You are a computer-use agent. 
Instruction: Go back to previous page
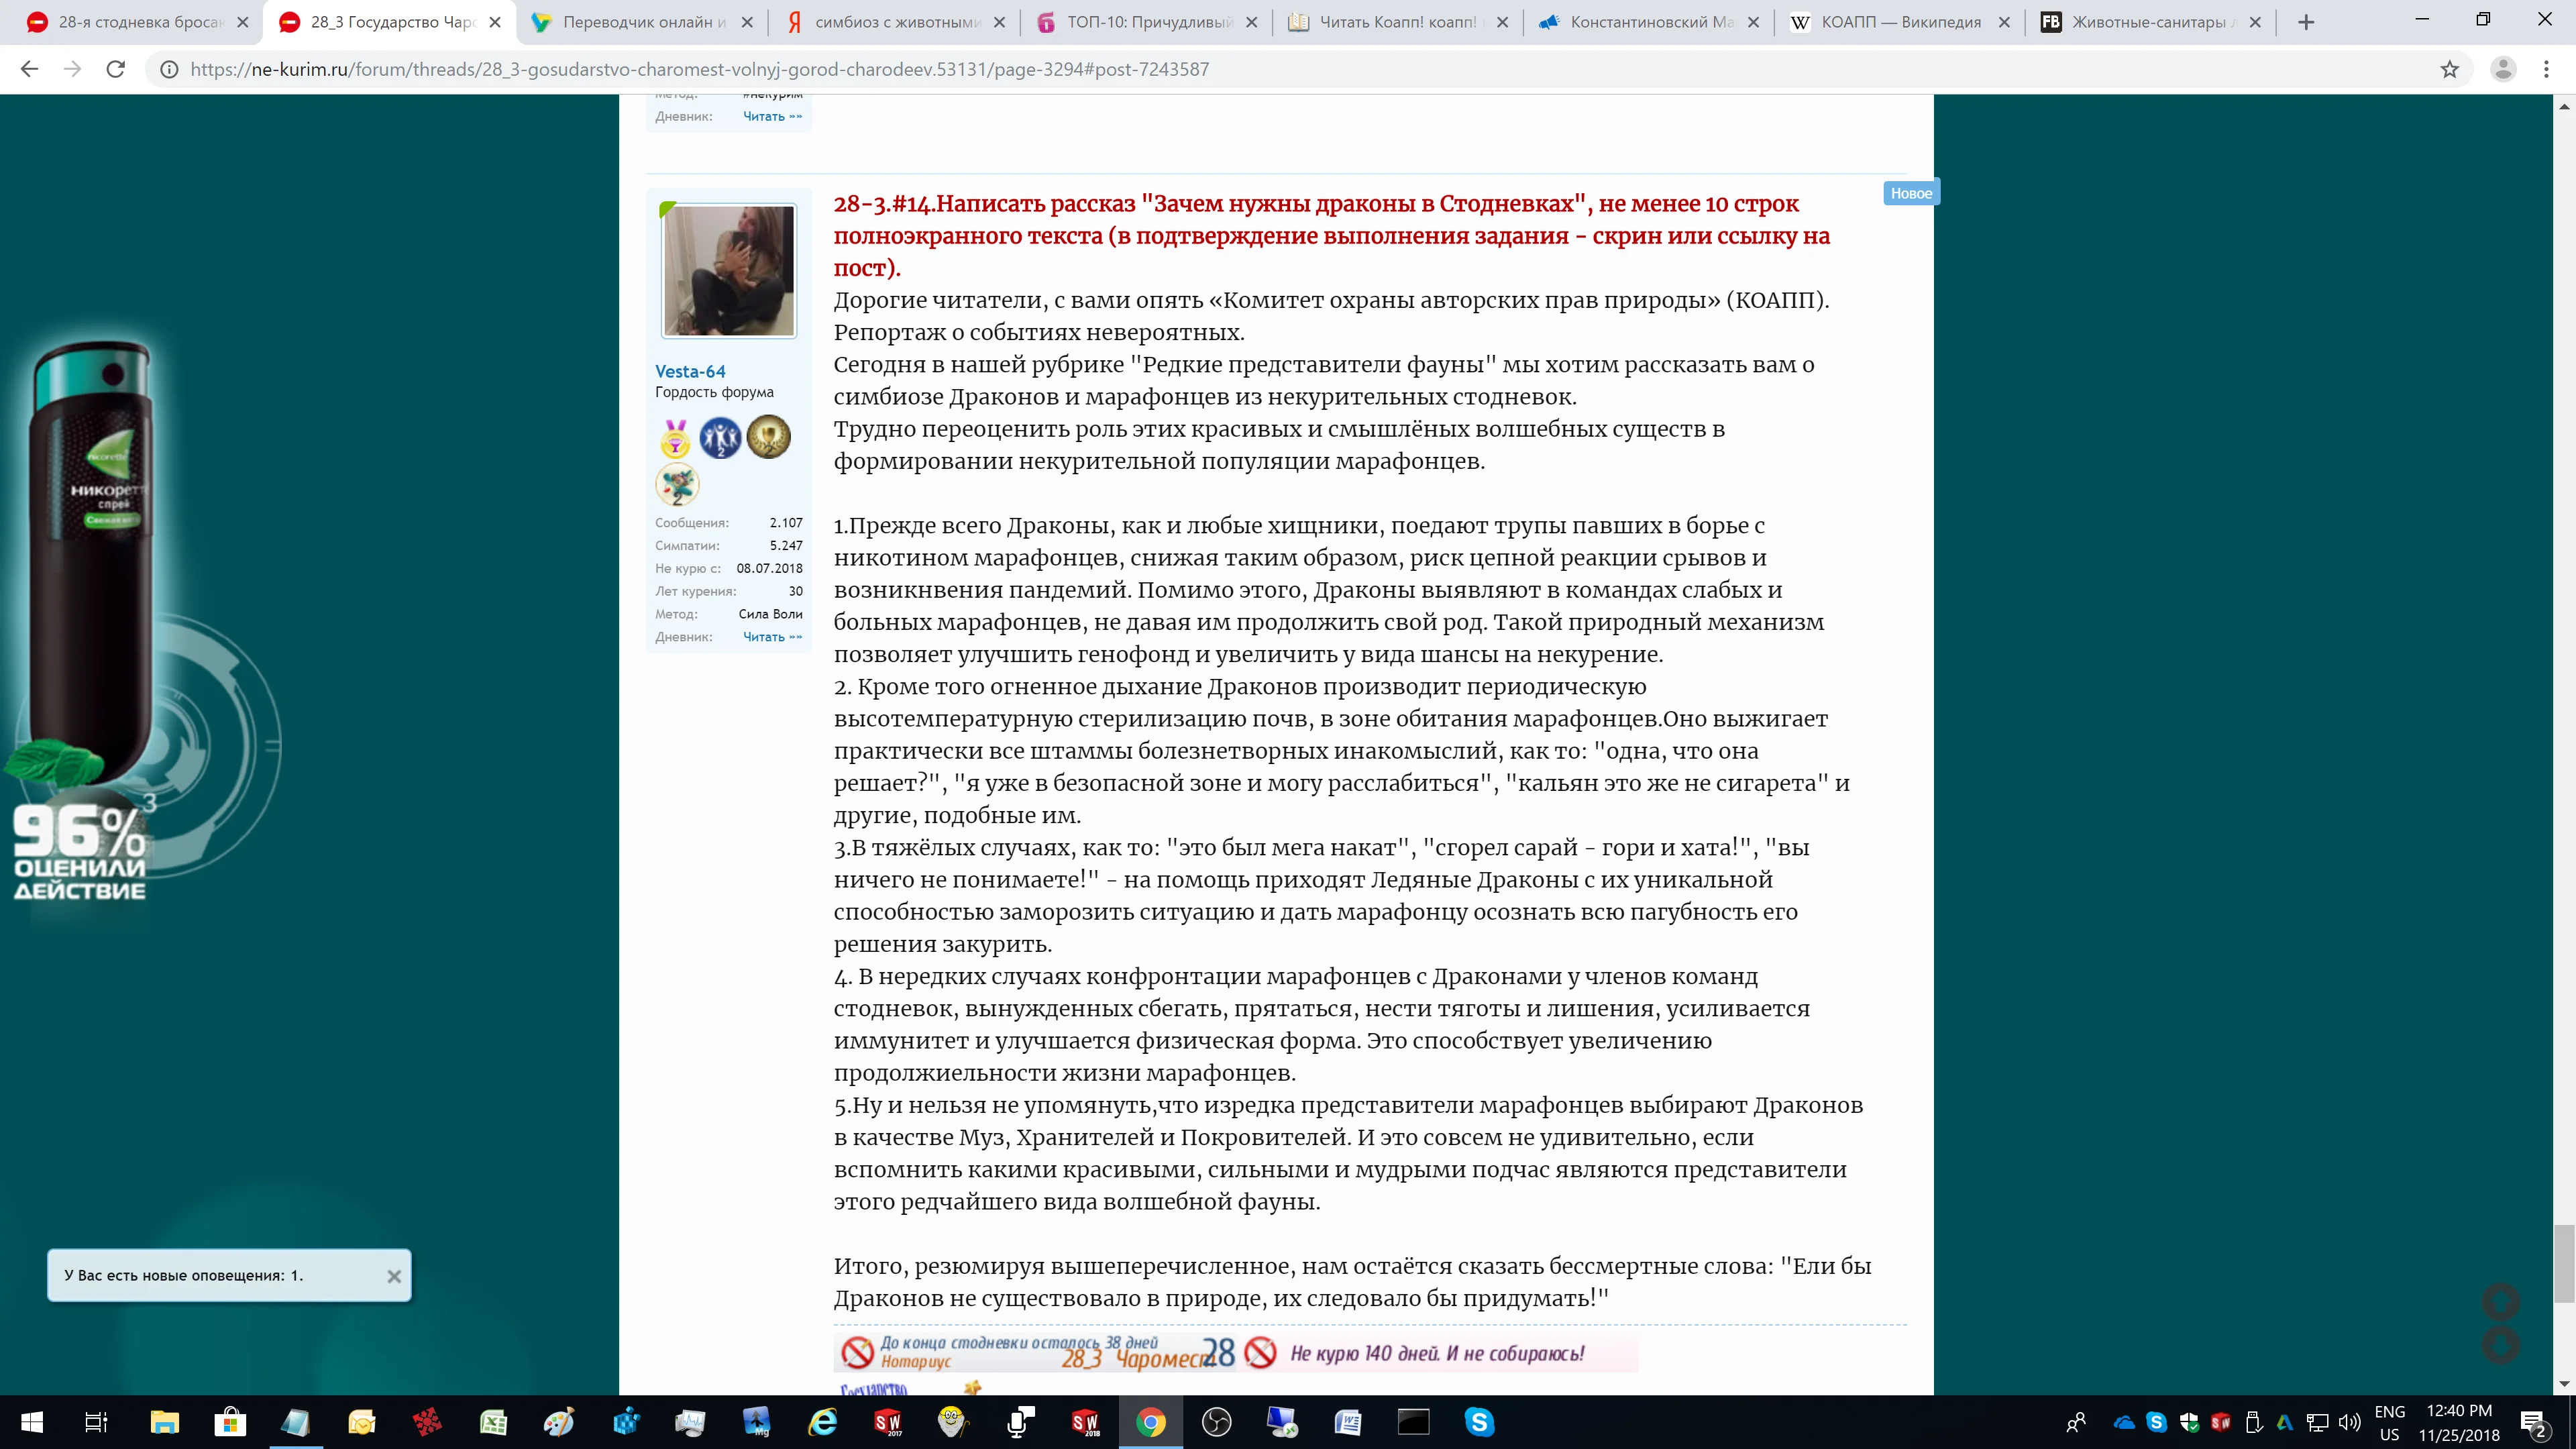pyautogui.click(x=29, y=69)
